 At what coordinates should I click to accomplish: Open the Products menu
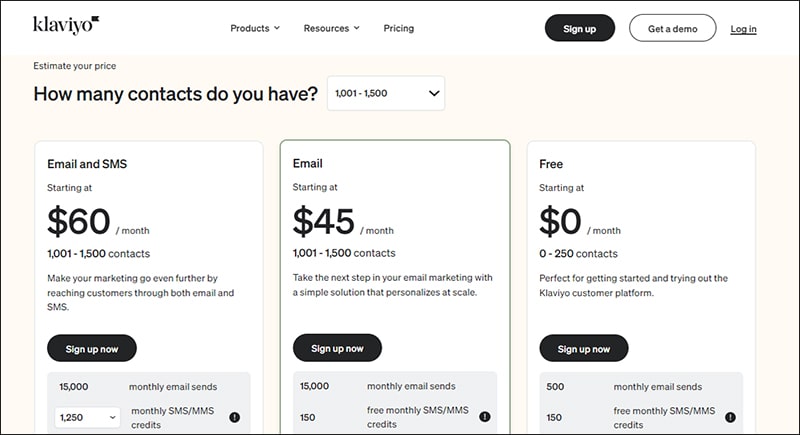pos(255,29)
